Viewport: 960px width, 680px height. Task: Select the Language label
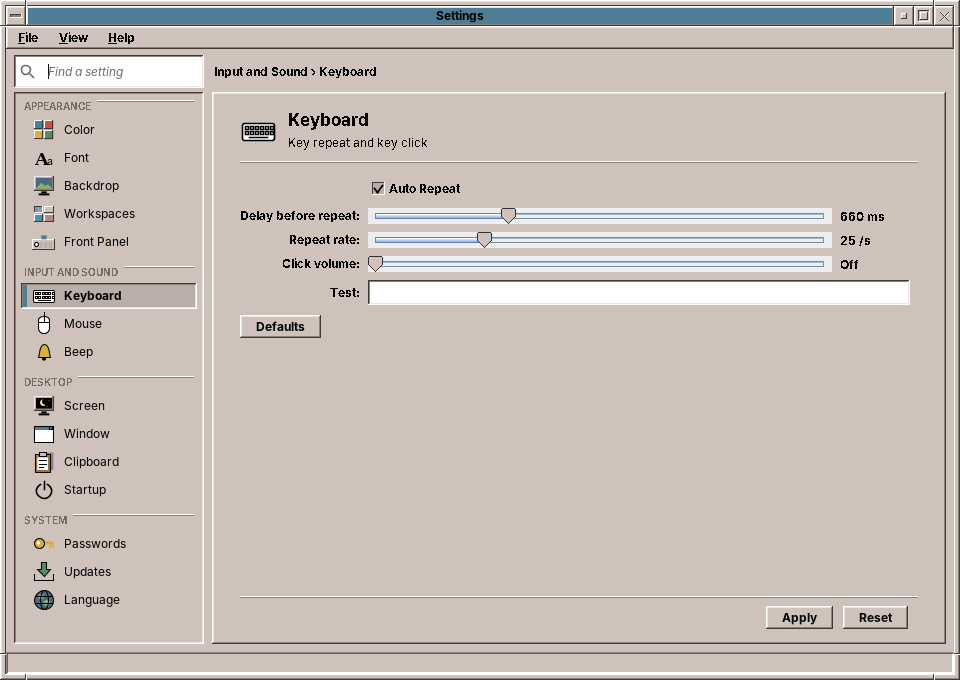coord(92,600)
